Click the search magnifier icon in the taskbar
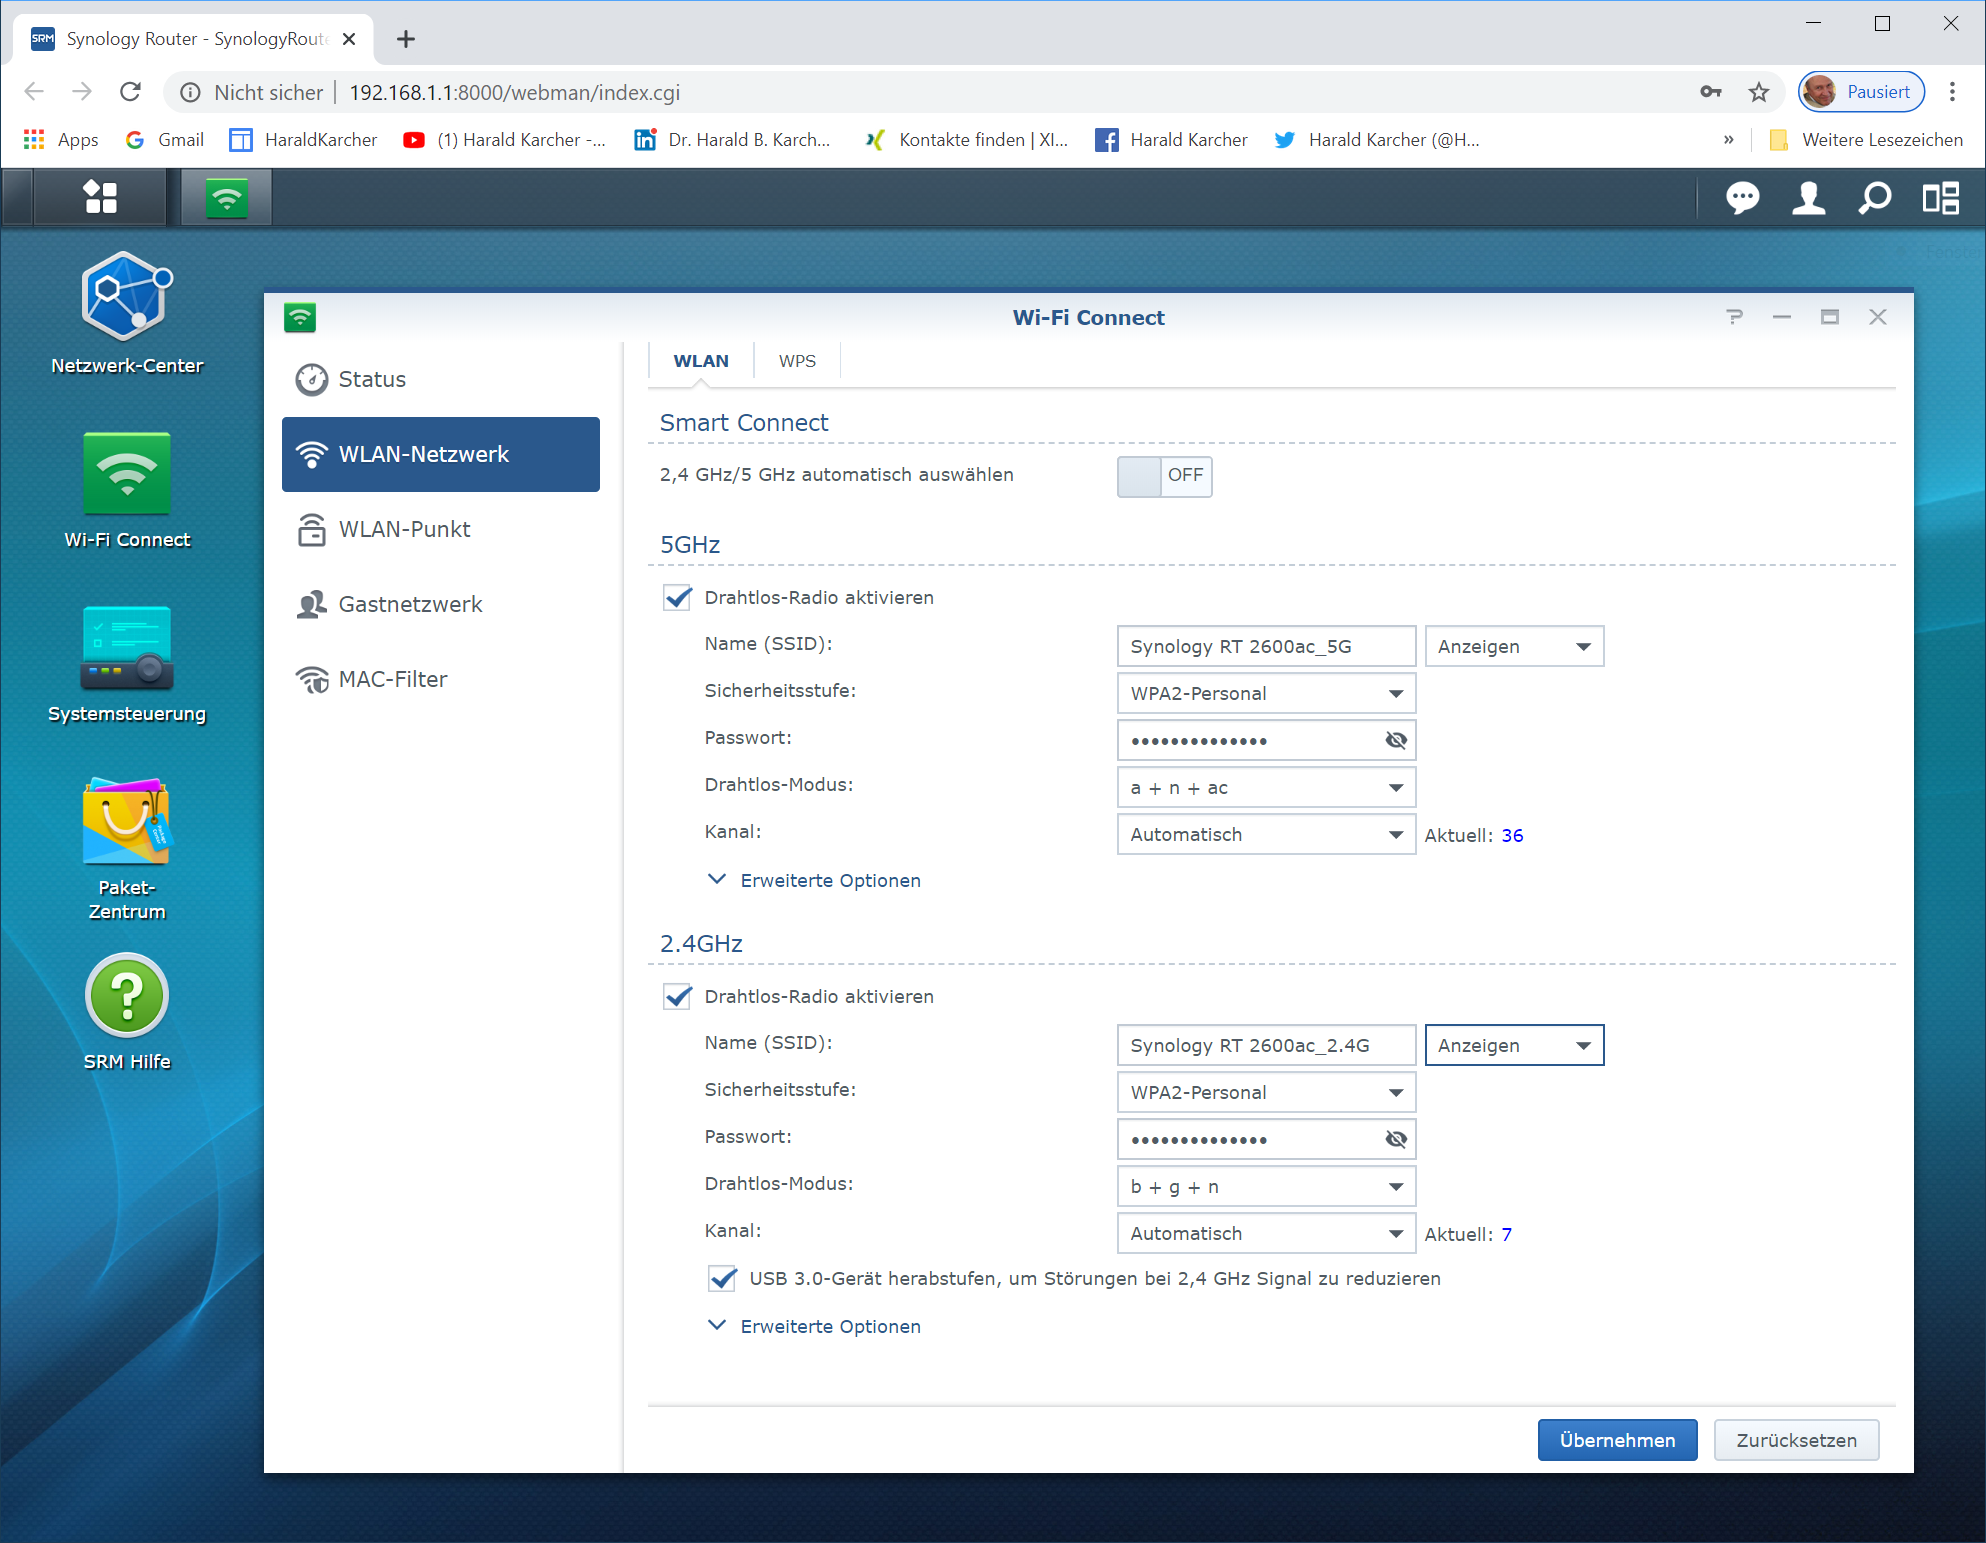Viewport: 1986px width, 1543px height. (x=1874, y=197)
